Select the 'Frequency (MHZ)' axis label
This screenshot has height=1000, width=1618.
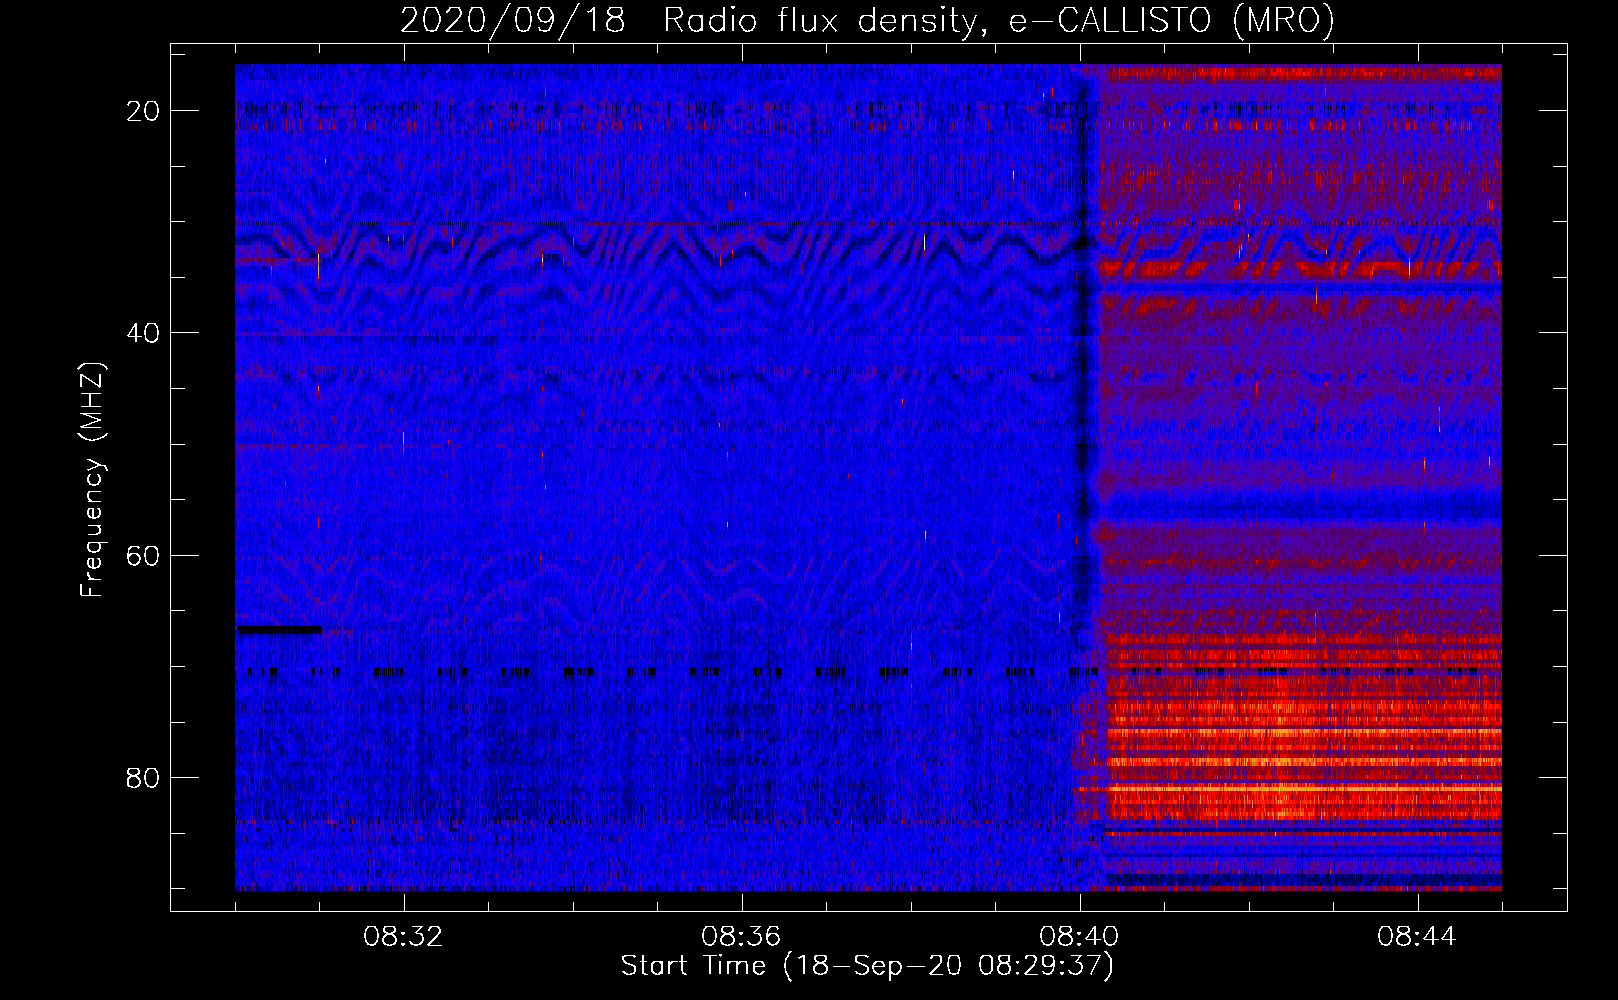tap(92, 480)
